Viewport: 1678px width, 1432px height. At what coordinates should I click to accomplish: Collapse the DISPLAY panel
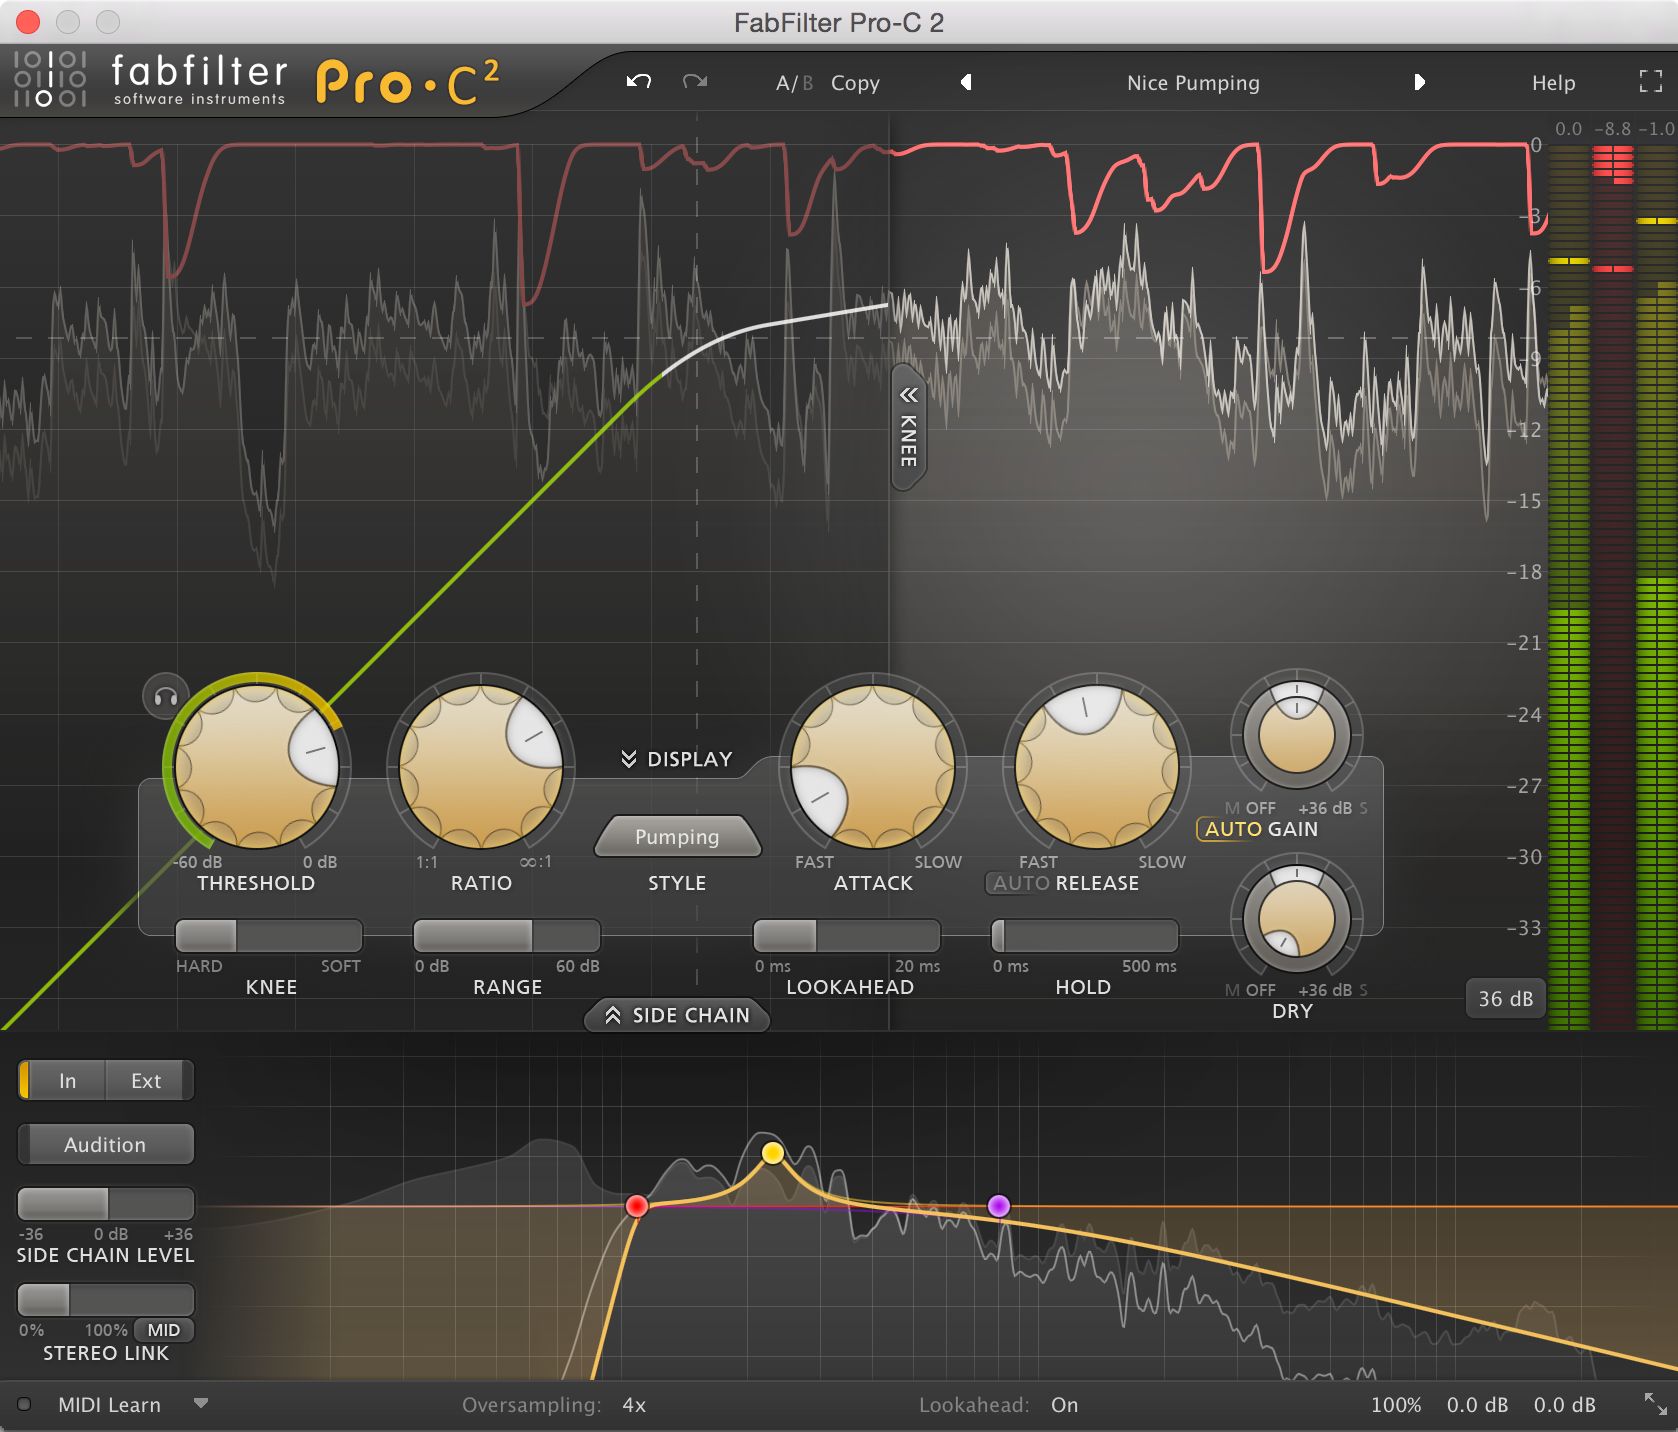coord(676,759)
